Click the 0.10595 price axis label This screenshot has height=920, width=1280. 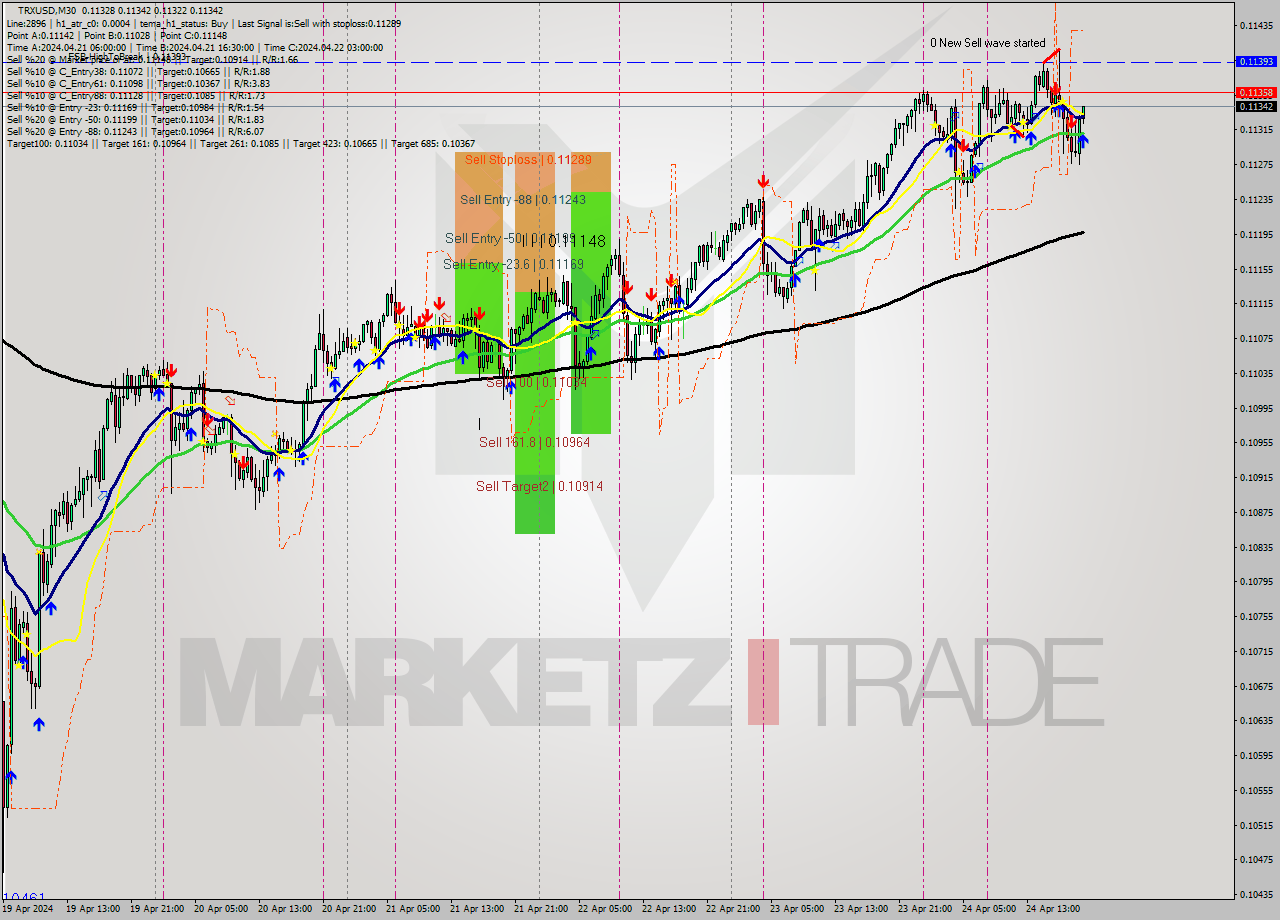pos(1256,755)
